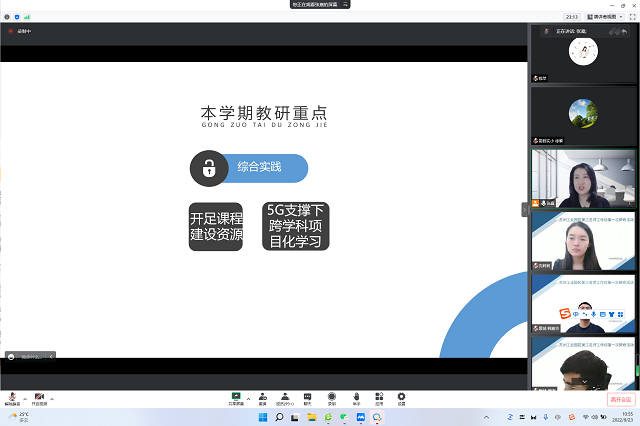640x426 pixels.
Task: Click the blue security shield icon
Action: tap(17, 17)
